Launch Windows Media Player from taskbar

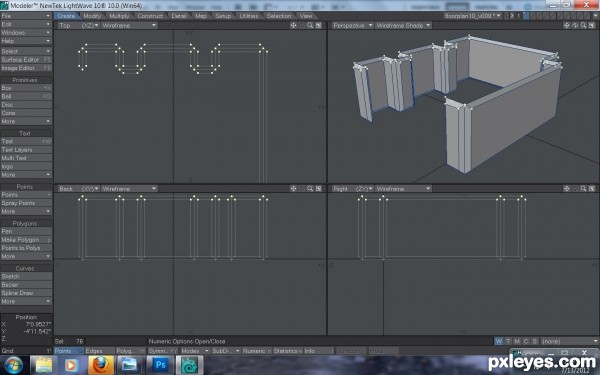click(x=72, y=365)
